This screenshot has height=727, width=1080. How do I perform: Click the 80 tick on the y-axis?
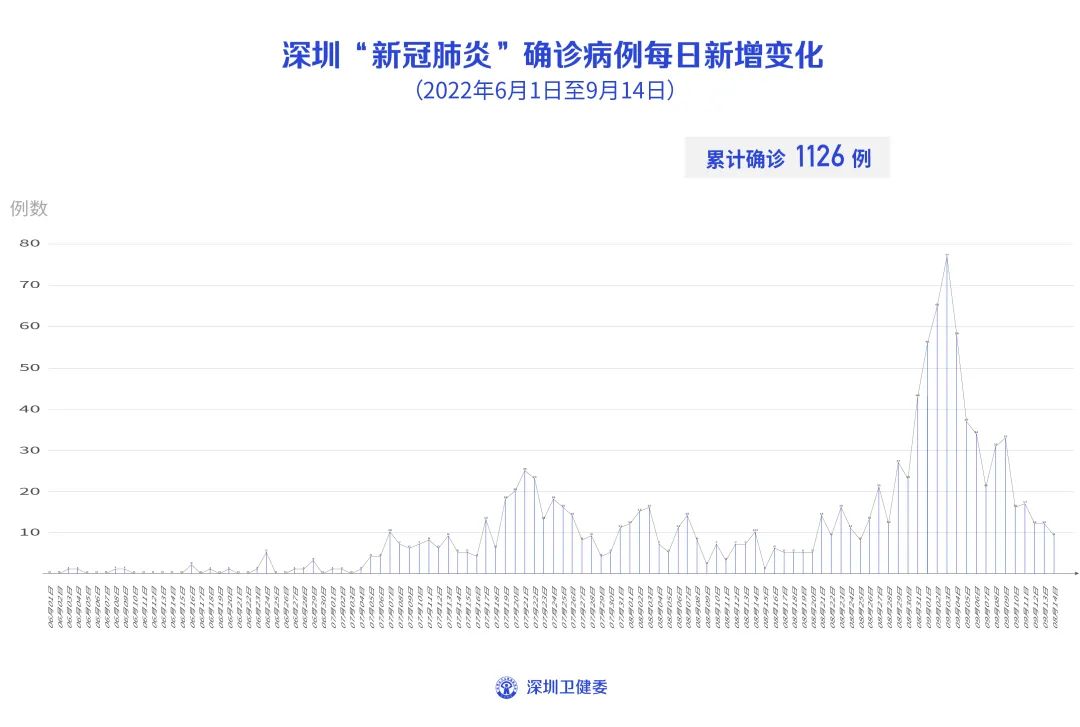(x=29, y=243)
